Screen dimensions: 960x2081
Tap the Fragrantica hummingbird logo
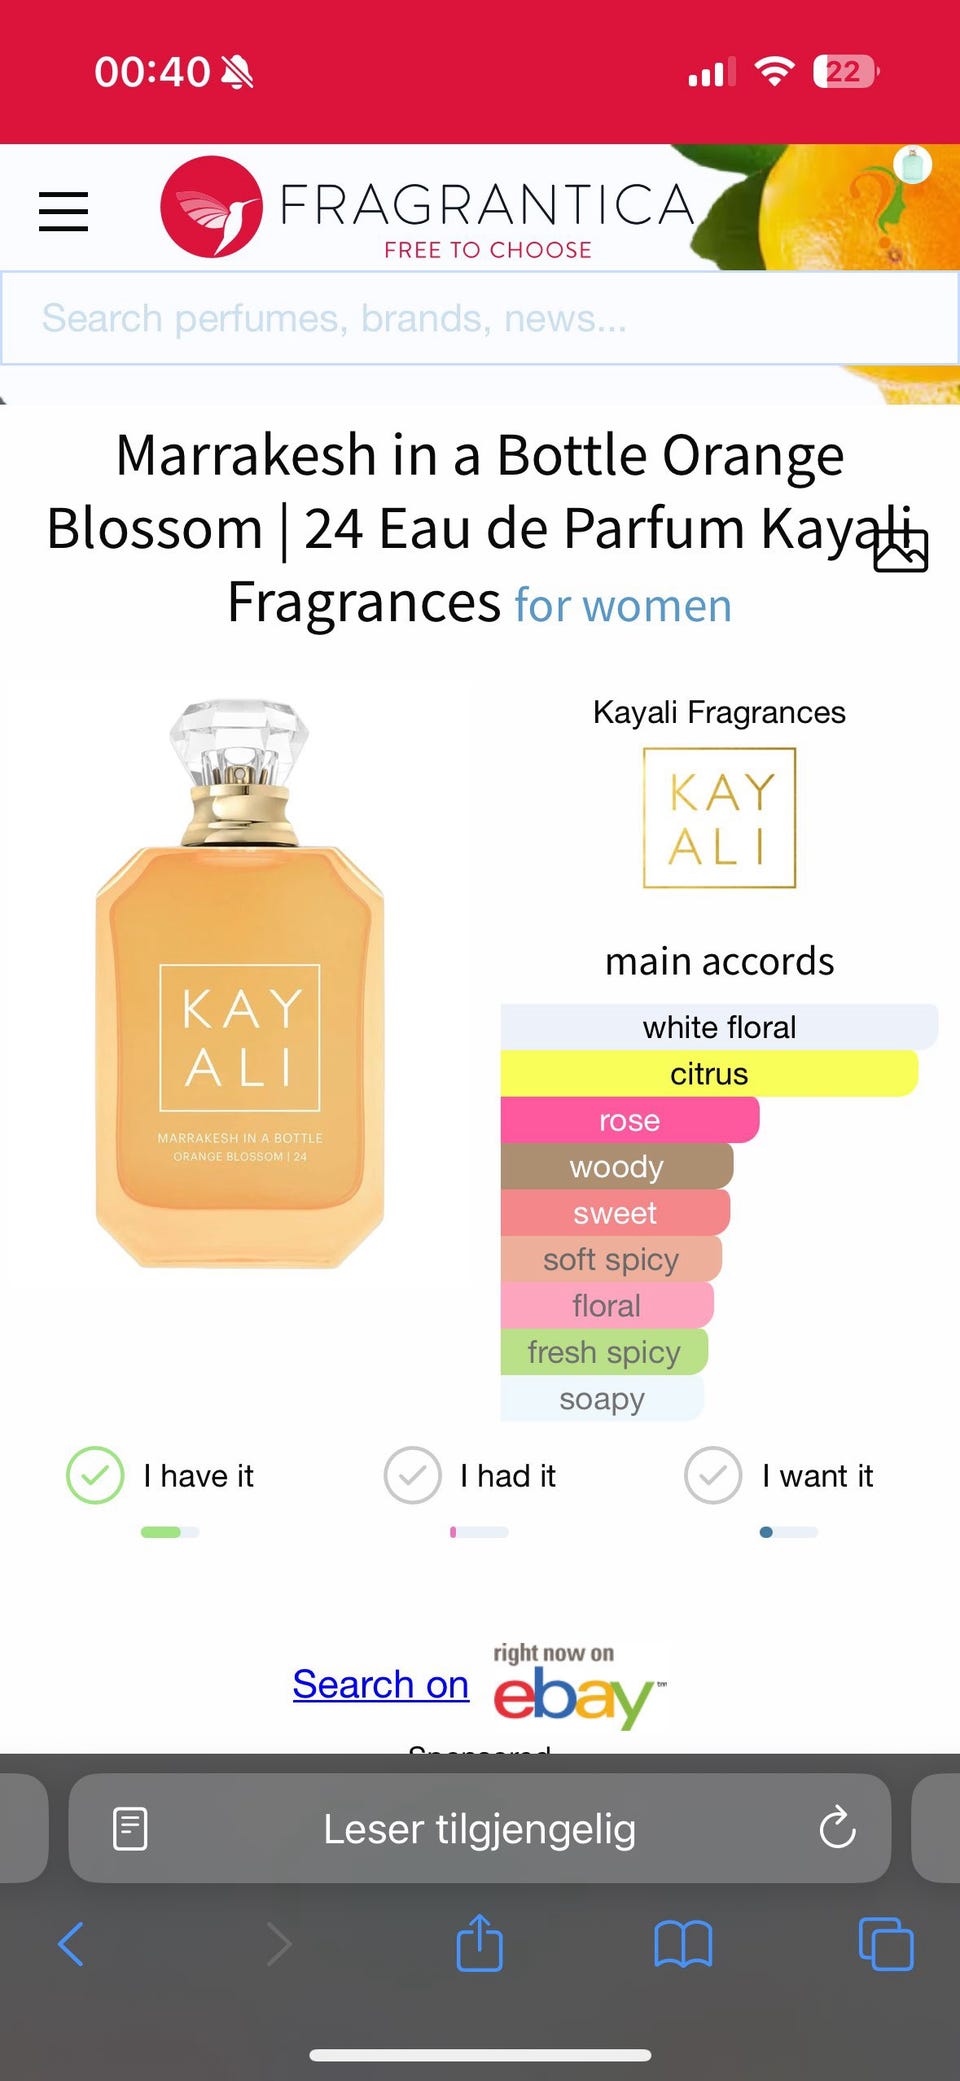[211, 207]
